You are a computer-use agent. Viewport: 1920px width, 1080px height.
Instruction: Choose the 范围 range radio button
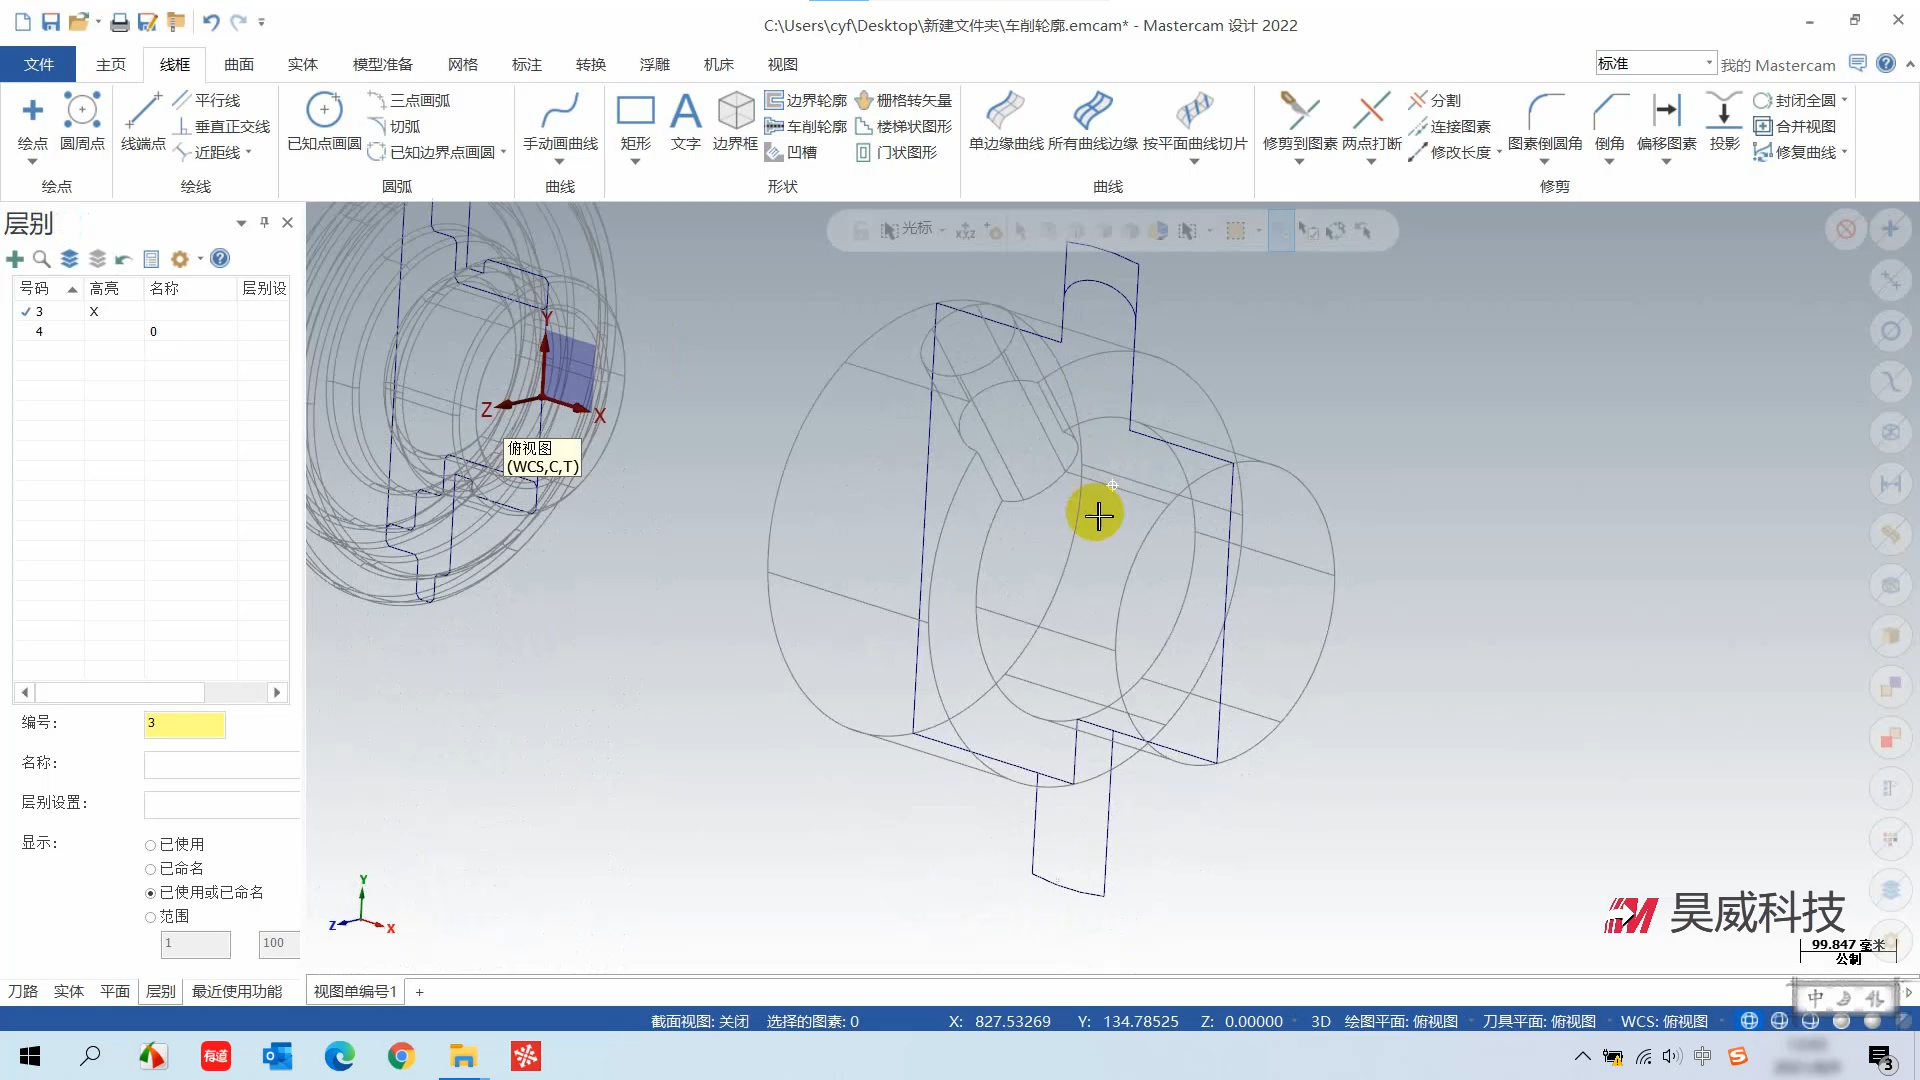click(151, 917)
